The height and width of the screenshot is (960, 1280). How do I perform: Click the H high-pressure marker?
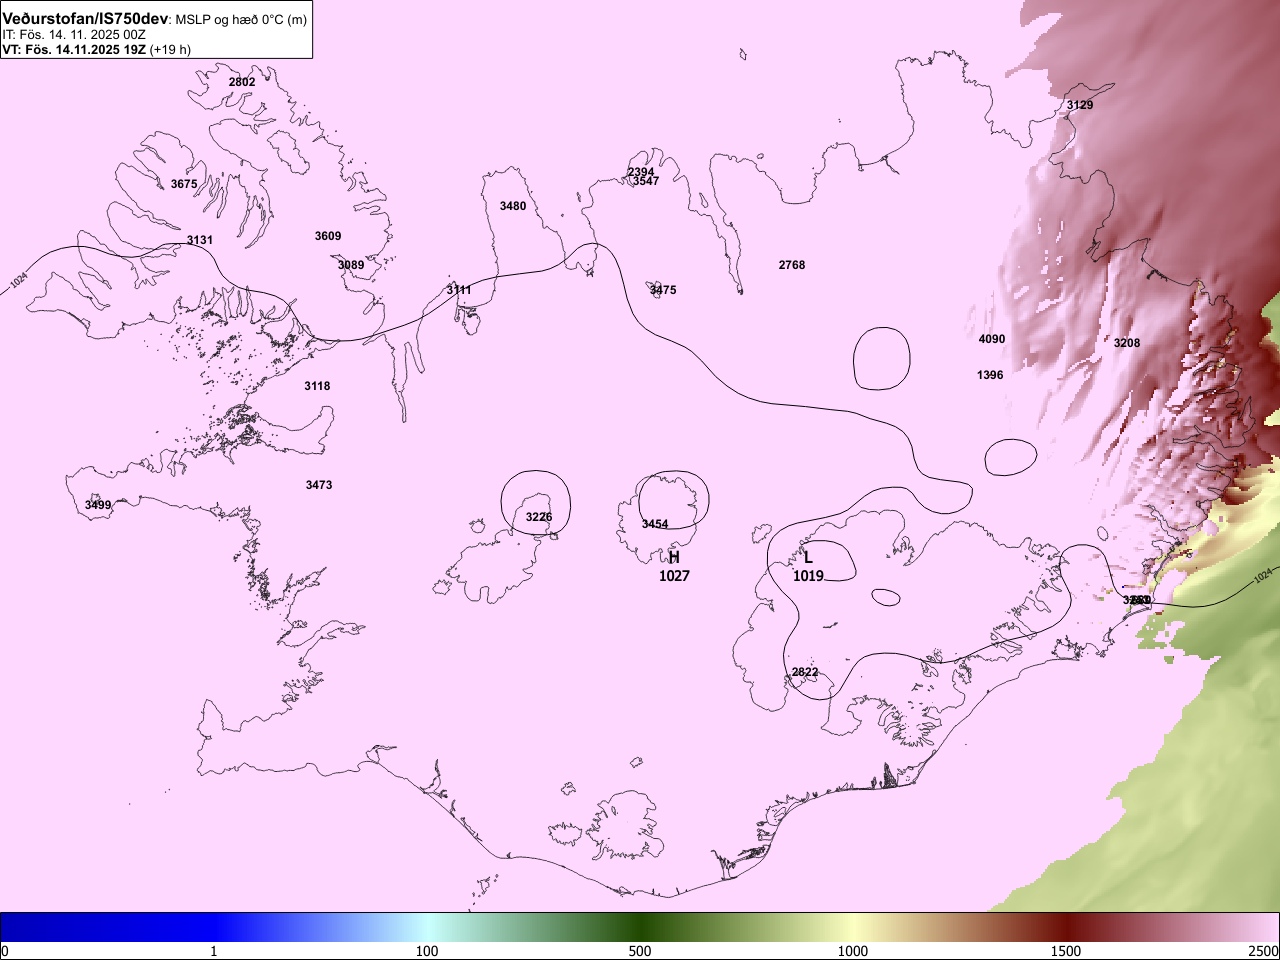tap(674, 557)
